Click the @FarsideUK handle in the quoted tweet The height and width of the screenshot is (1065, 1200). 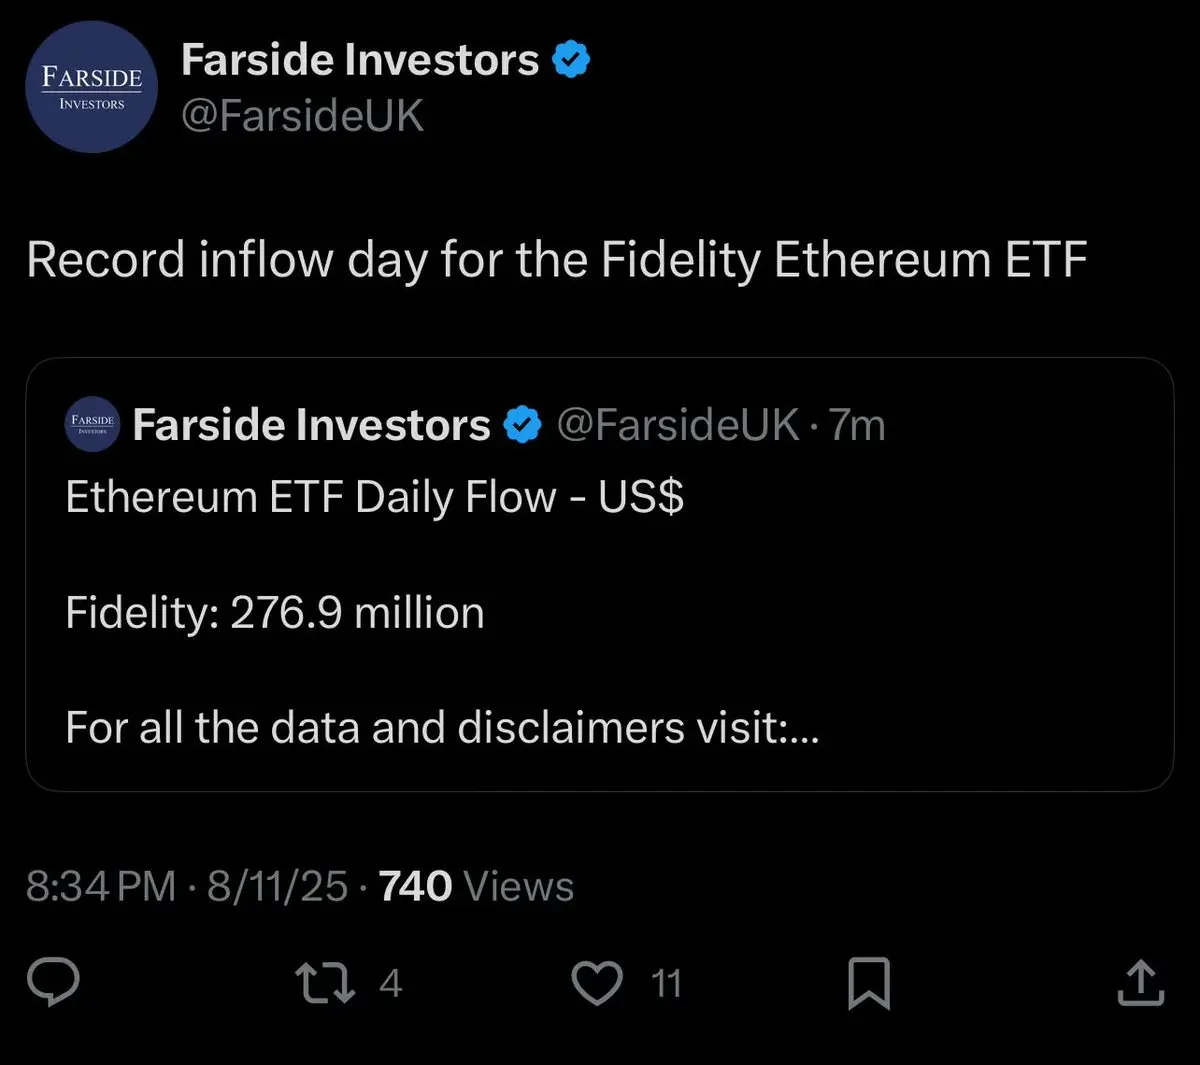point(677,425)
